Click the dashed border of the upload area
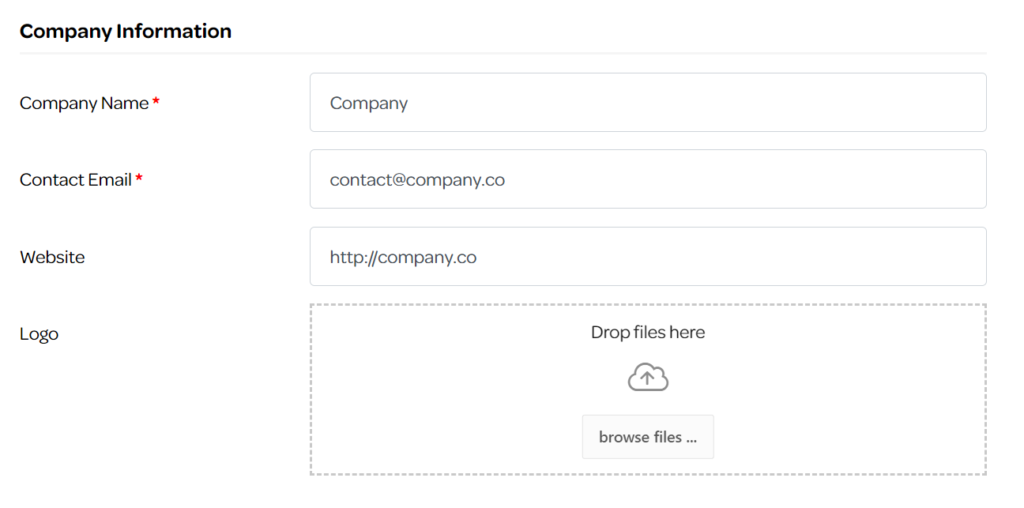1024x508 pixels. (648, 304)
